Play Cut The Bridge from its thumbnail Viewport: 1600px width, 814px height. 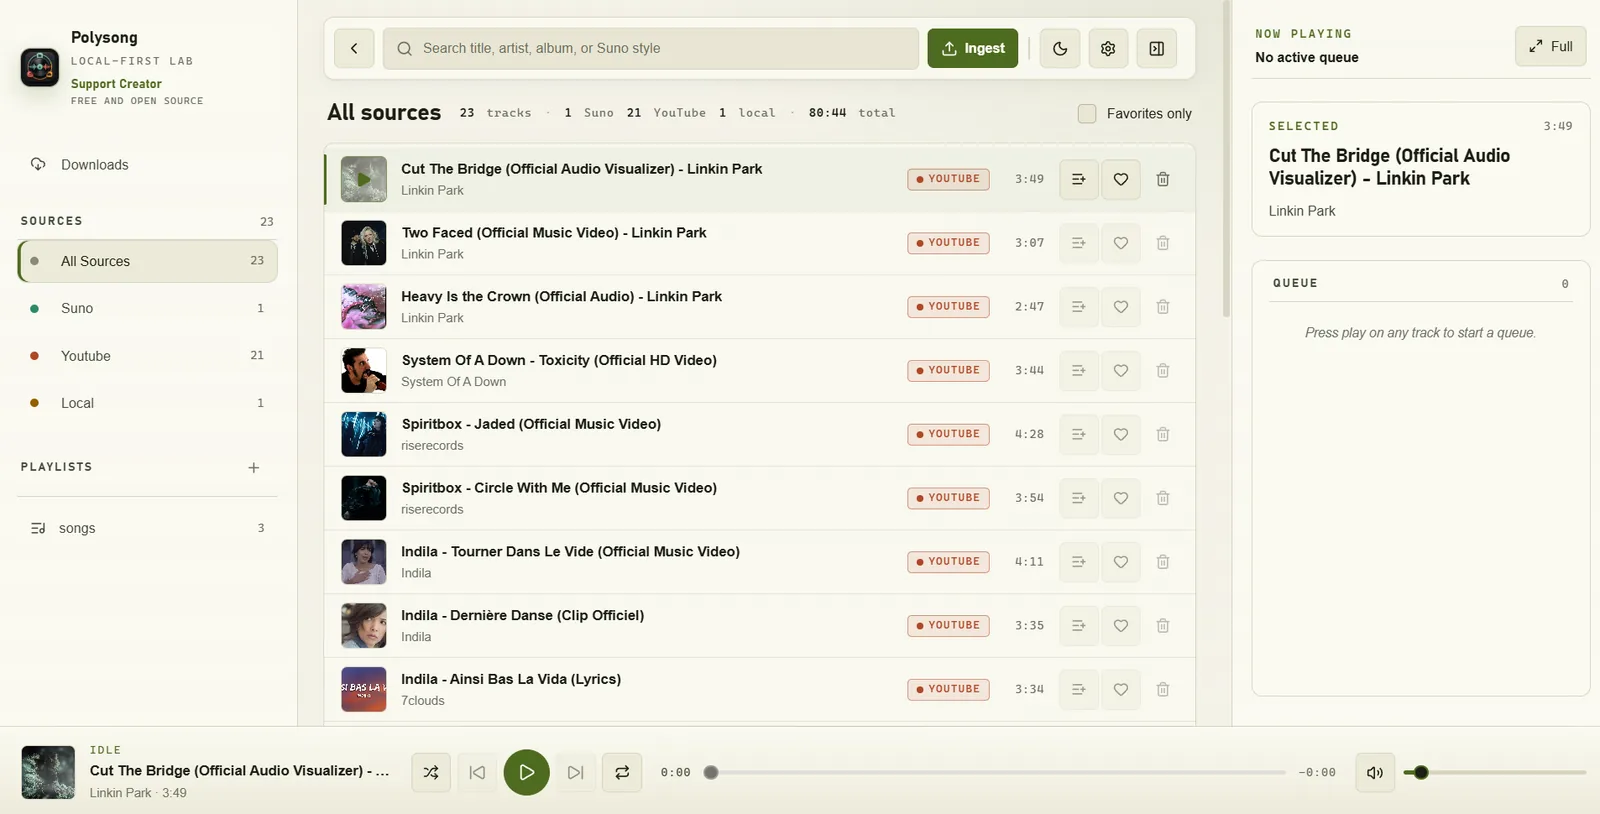[x=364, y=179]
